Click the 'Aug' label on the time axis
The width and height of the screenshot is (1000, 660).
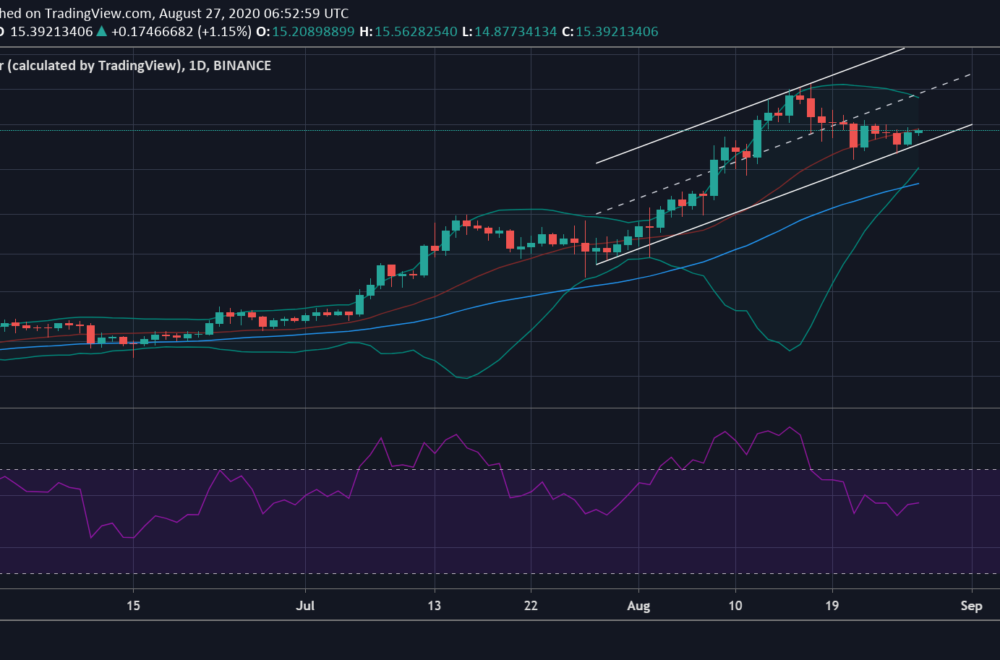[x=638, y=605]
